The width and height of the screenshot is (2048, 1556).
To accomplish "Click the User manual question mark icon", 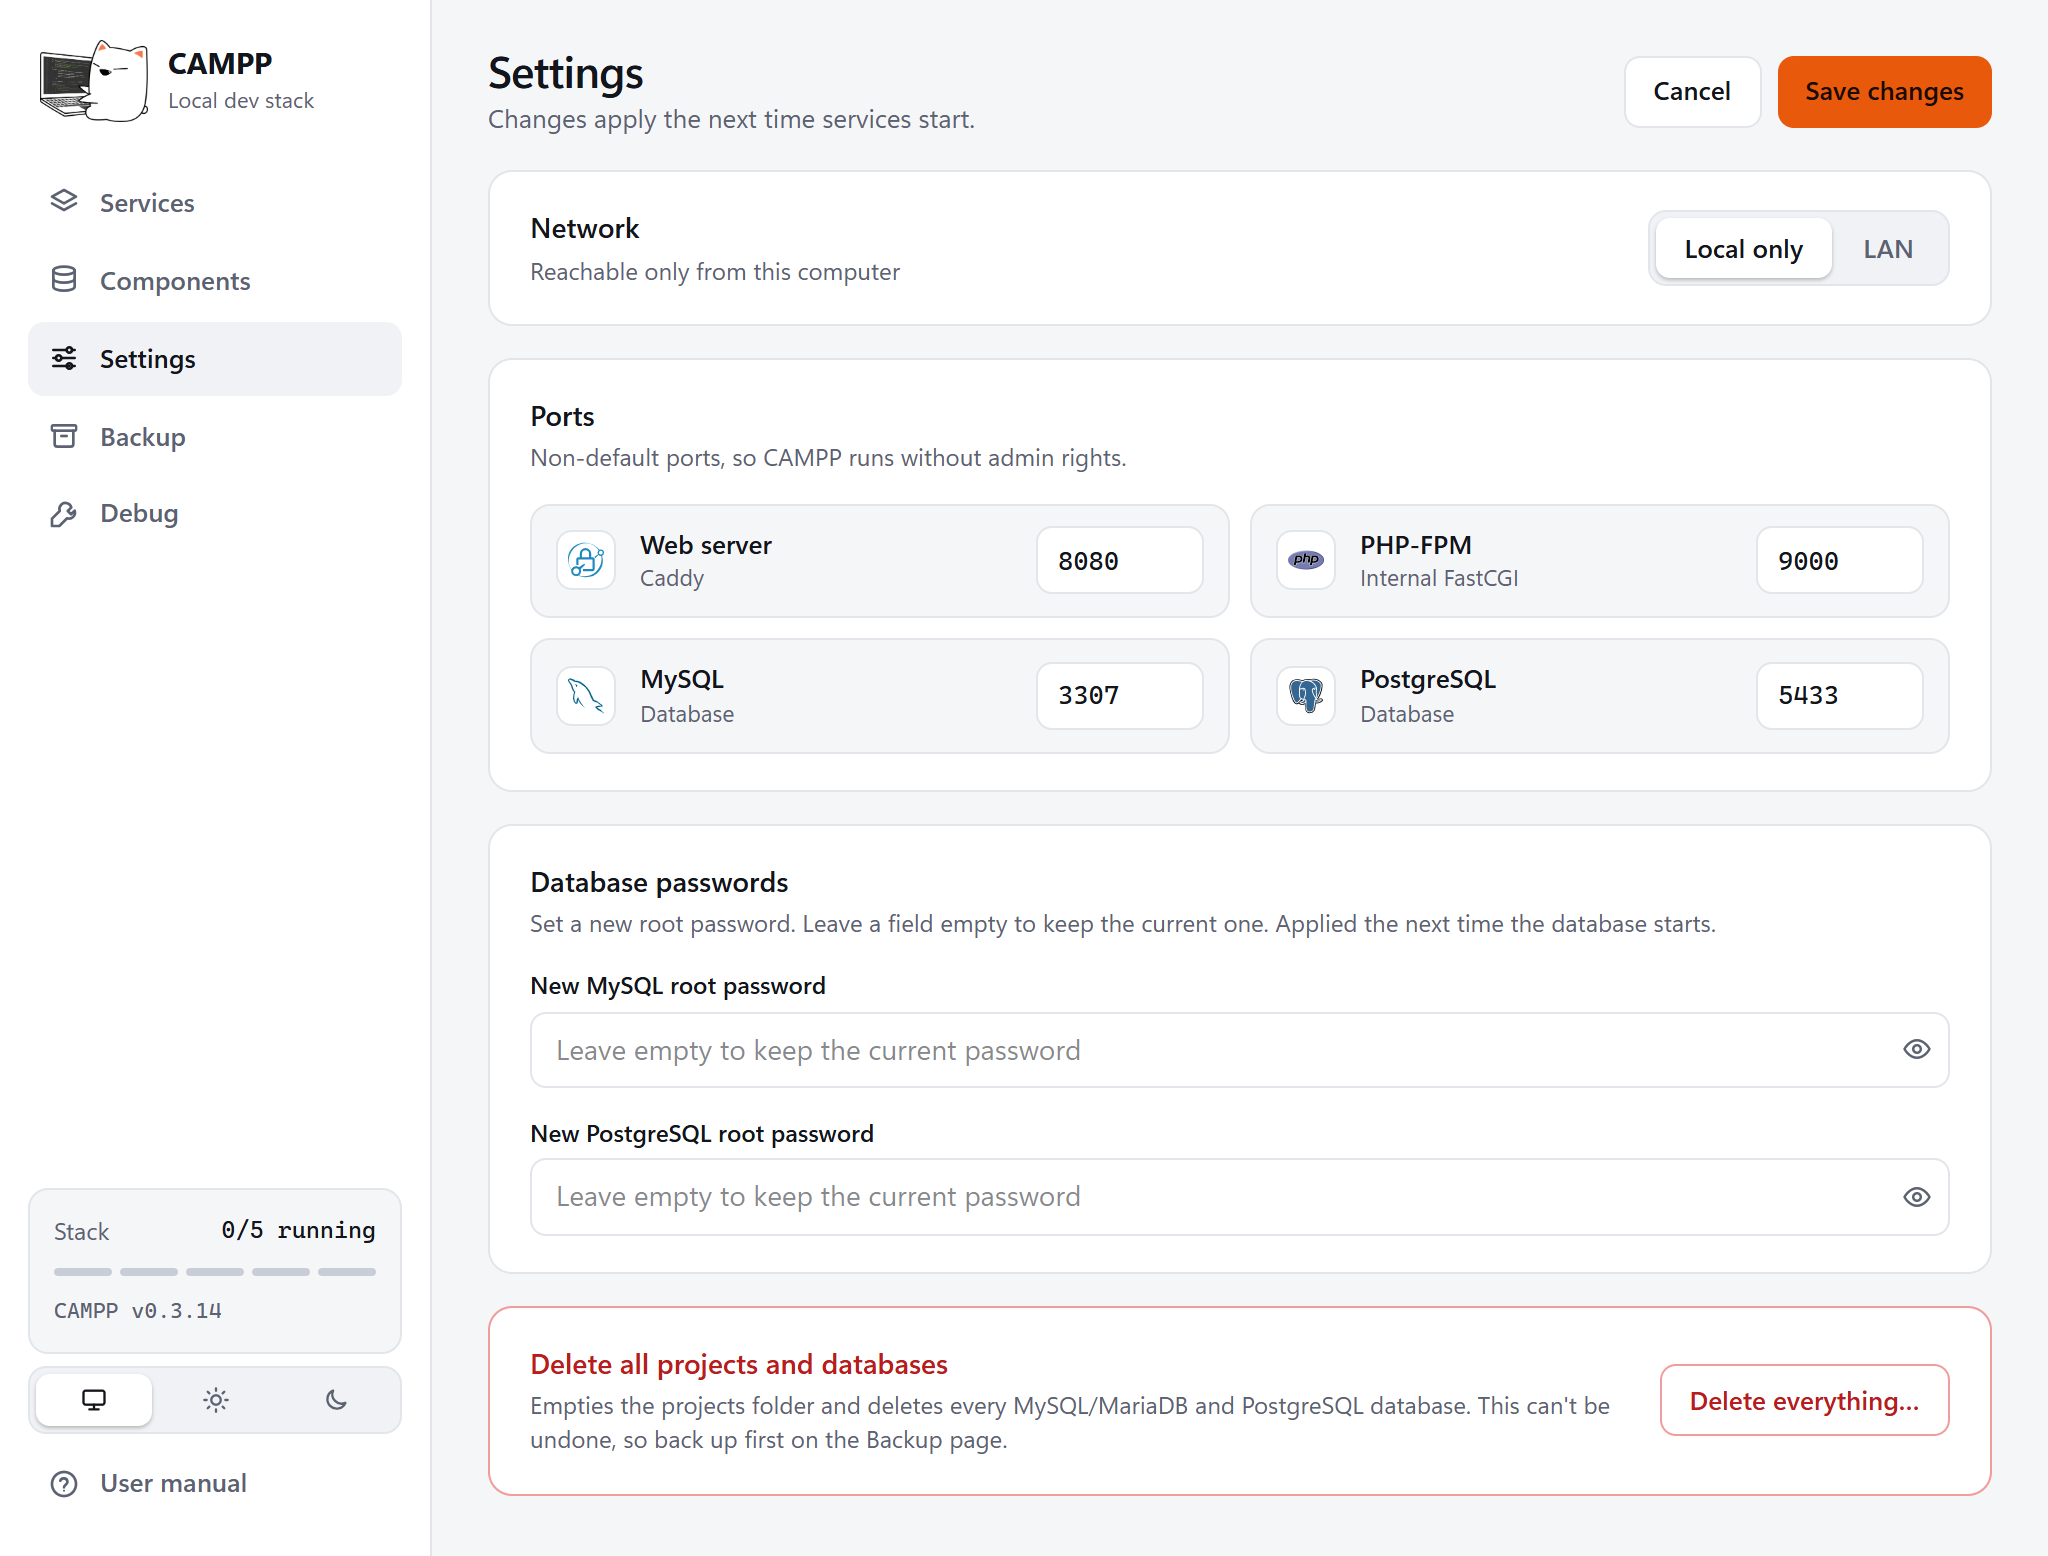I will [64, 1484].
